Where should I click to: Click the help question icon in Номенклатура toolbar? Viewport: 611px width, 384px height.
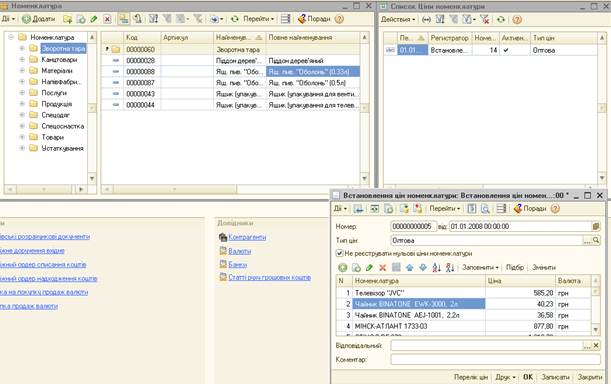point(339,19)
